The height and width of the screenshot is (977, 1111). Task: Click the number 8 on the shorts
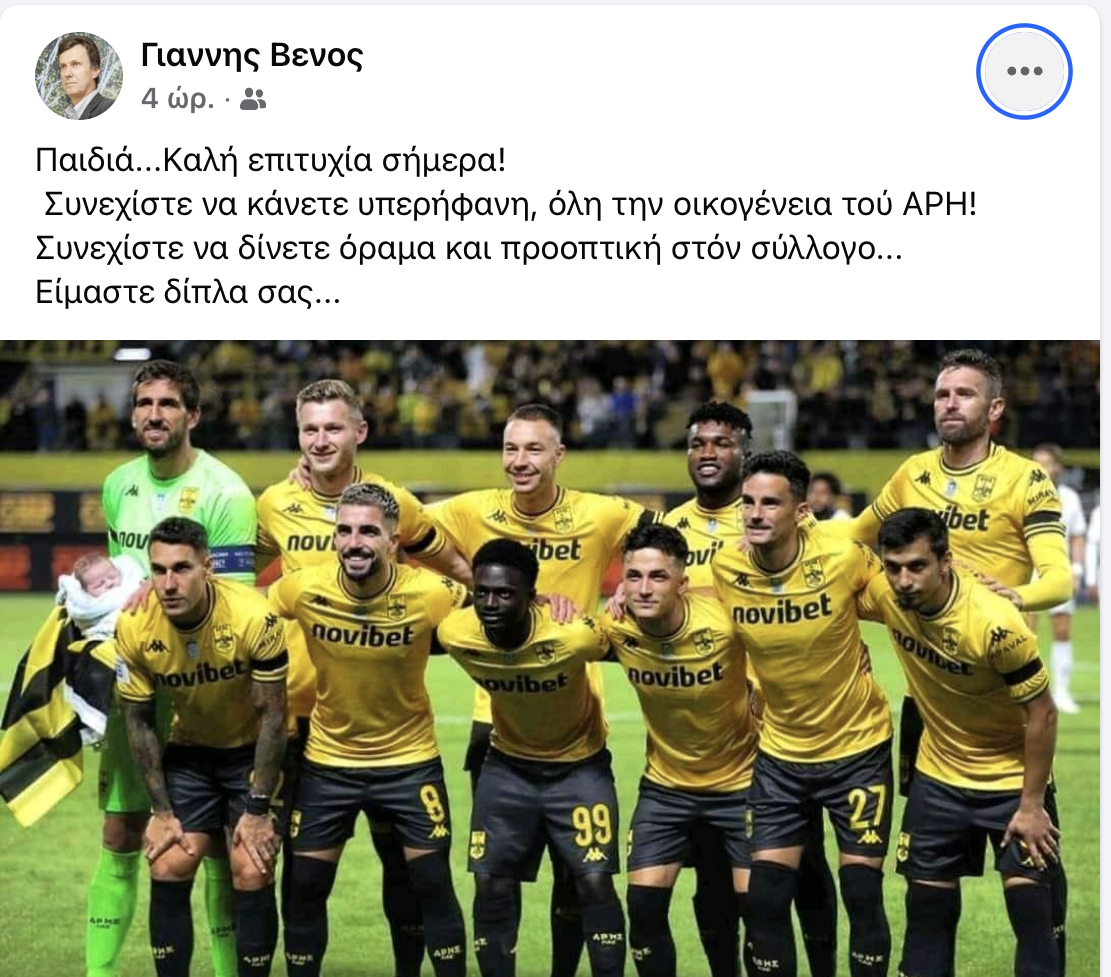(x=431, y=803)
